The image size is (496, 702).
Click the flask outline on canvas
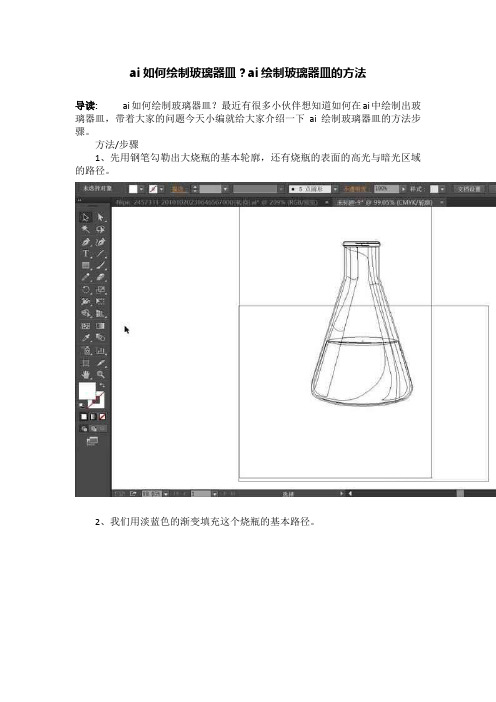coord(362,324)
